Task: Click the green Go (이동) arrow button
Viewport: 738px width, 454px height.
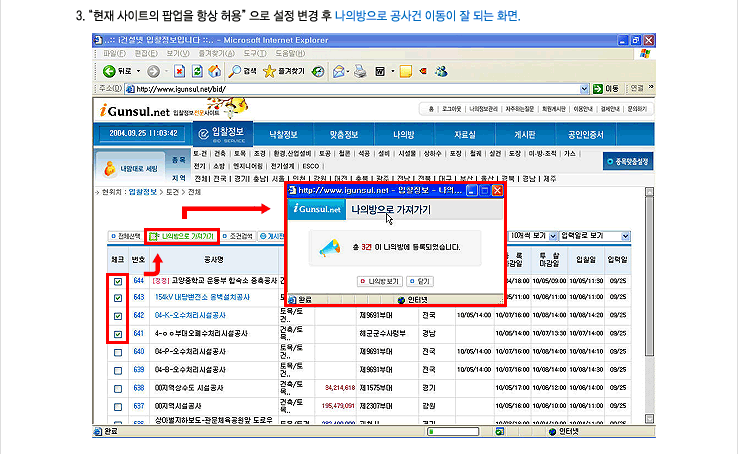Action: click(x=598, y=88)
